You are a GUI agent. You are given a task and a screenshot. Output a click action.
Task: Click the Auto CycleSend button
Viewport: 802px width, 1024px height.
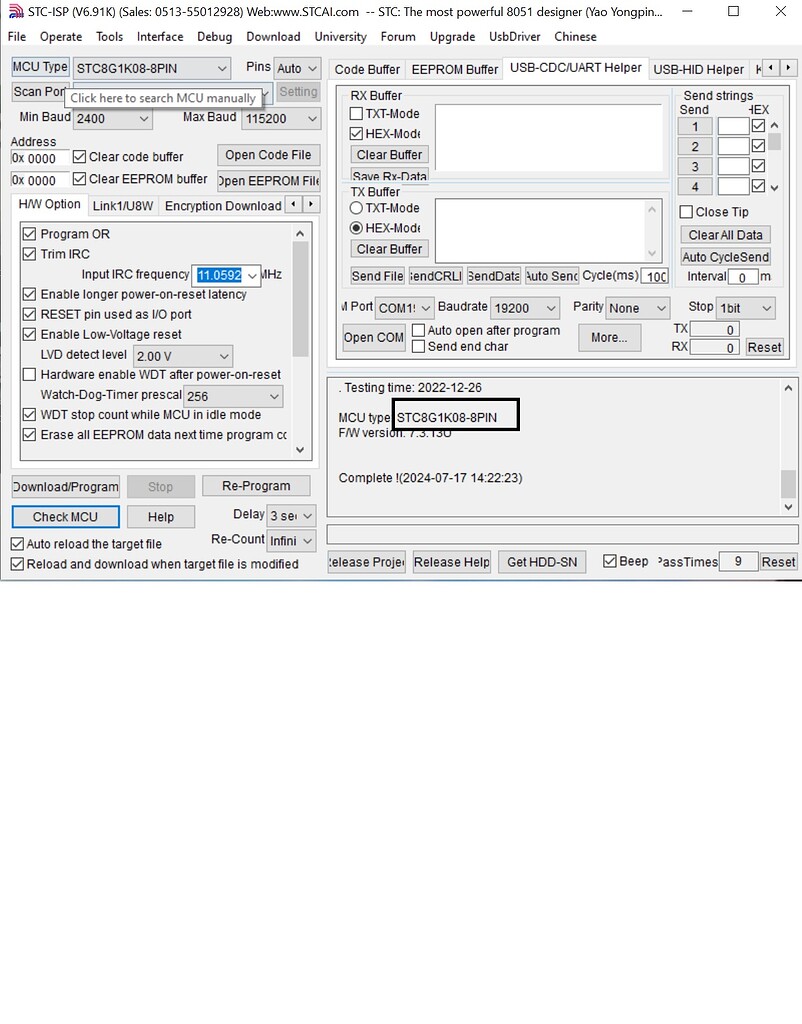[724, 256]
